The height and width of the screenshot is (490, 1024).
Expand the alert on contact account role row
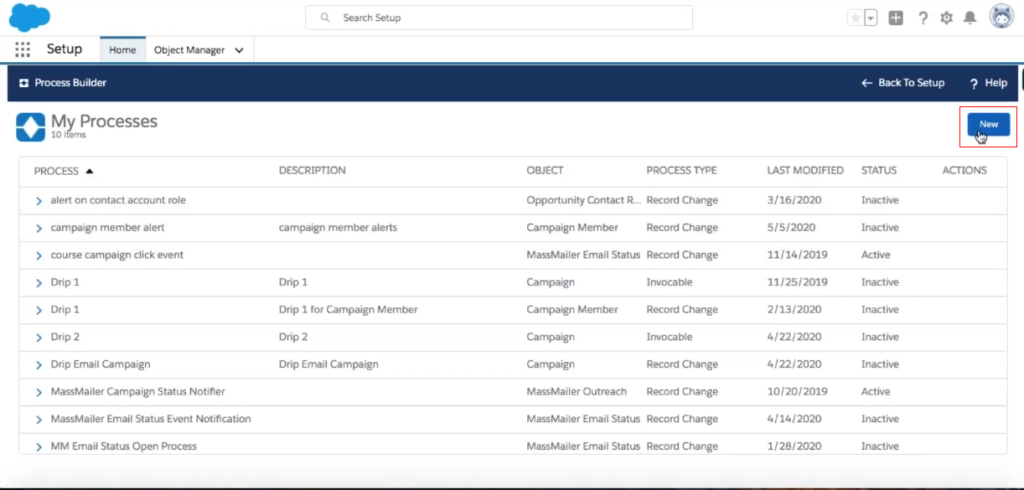pyautogui.click(x=39, y=201)
